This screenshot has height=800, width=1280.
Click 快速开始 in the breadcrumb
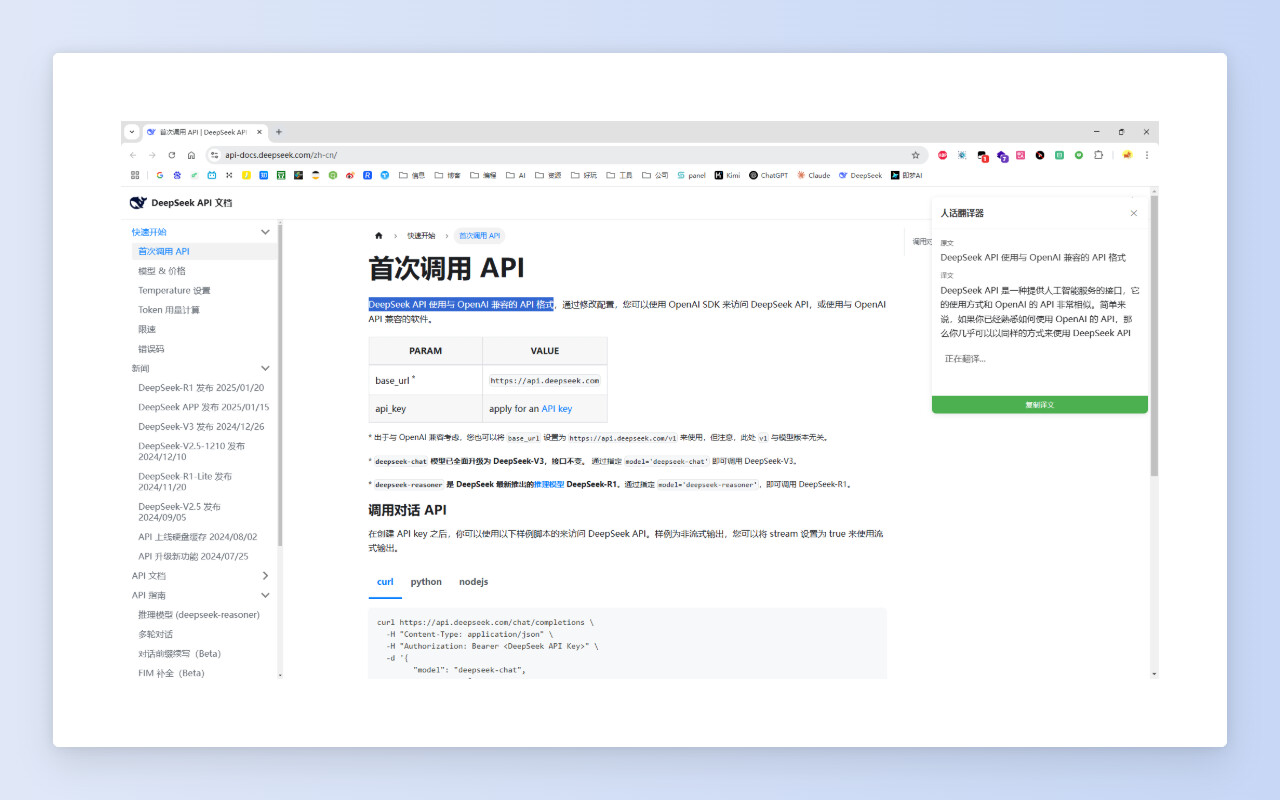point(421,236)
